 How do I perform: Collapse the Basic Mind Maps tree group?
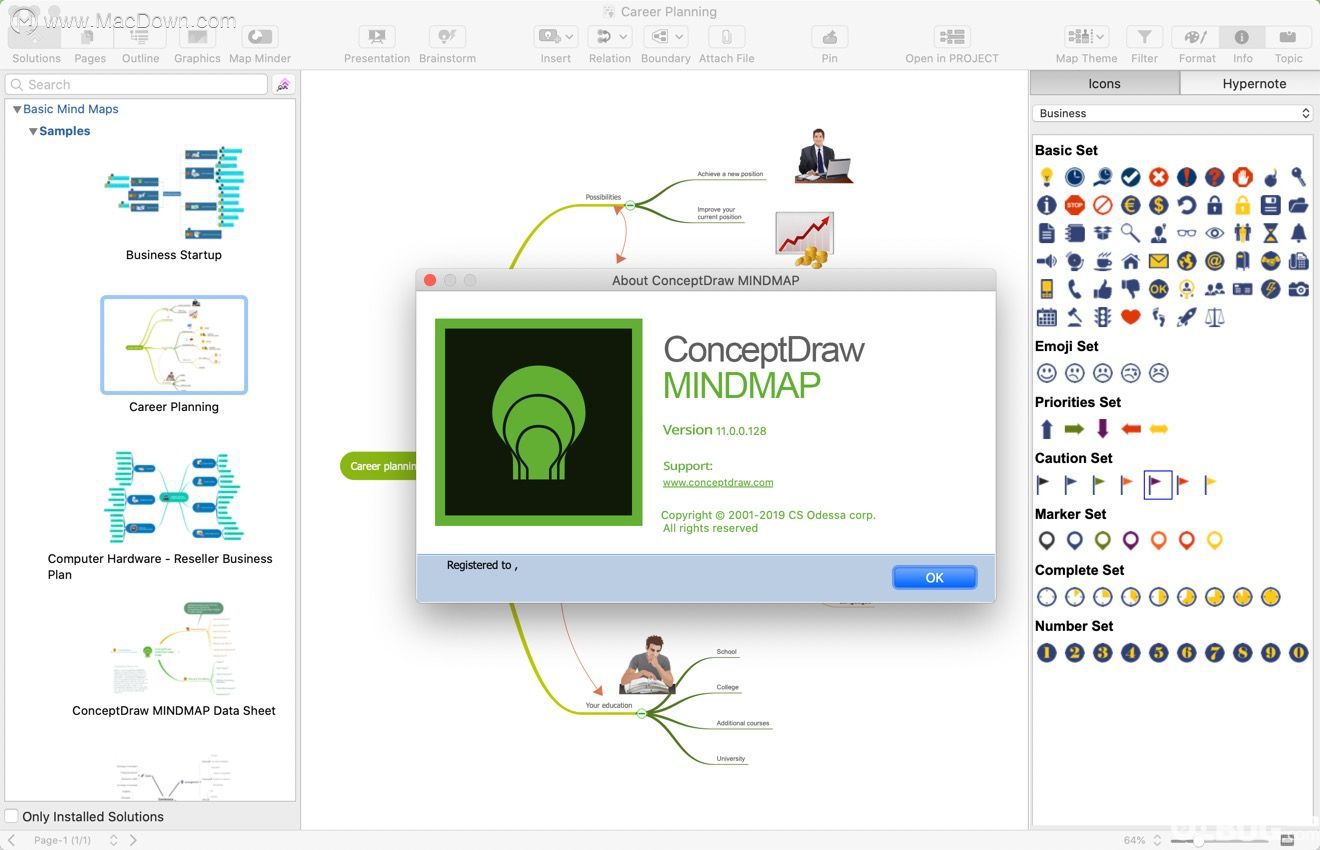point(17,109)
